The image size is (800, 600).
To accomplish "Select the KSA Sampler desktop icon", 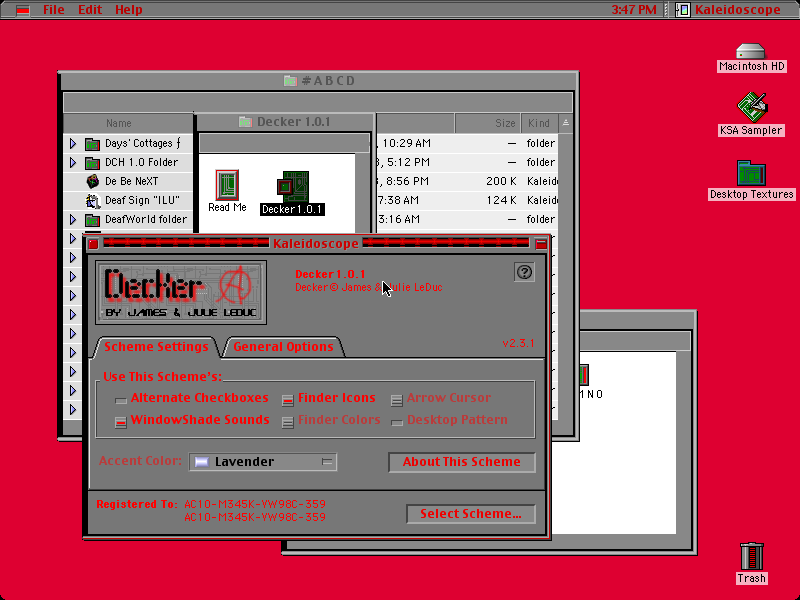I will click(x=752, y=107).
